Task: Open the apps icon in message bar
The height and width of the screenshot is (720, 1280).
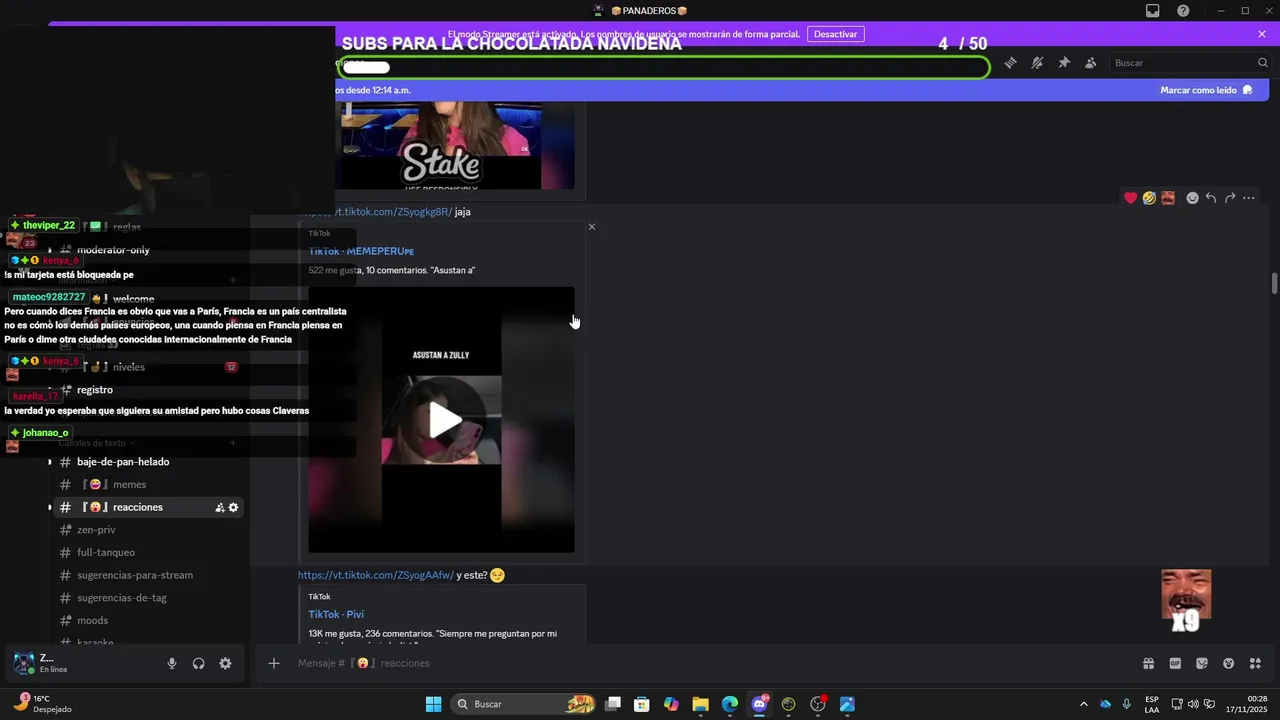Action: coord(1255,663)
